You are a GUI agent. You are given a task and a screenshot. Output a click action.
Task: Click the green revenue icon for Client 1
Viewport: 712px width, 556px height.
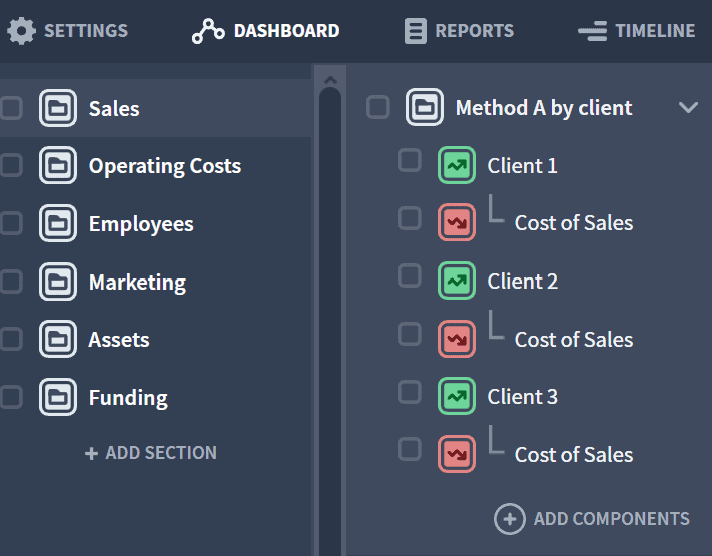[x=457, y=165]
